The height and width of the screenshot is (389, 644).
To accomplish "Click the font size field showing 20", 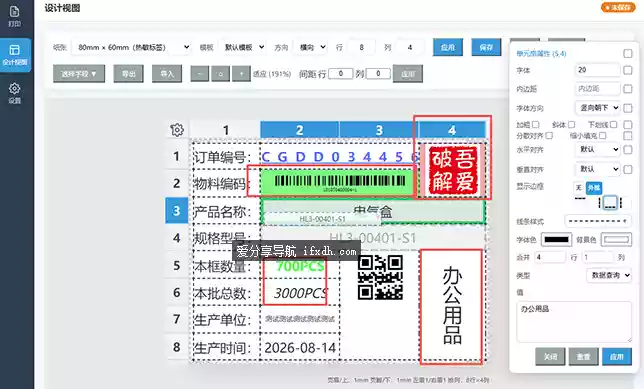I will [x=598, y=70].
